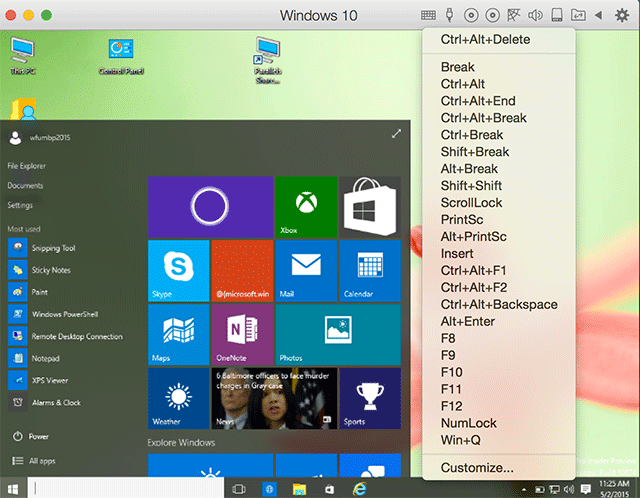This screenshot has height=498, width=640.
Task: Collapse the title bar icons with the arrow
Action: tap(599, 16)
